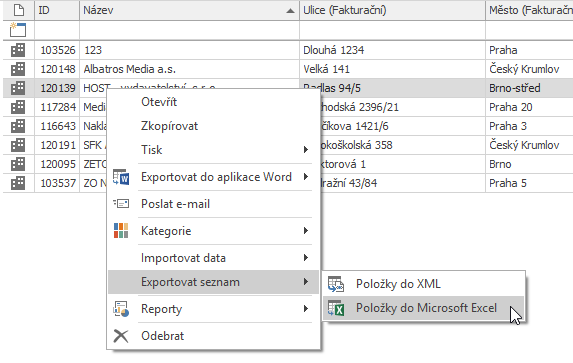Click the new record row icon

pos(18,30)
